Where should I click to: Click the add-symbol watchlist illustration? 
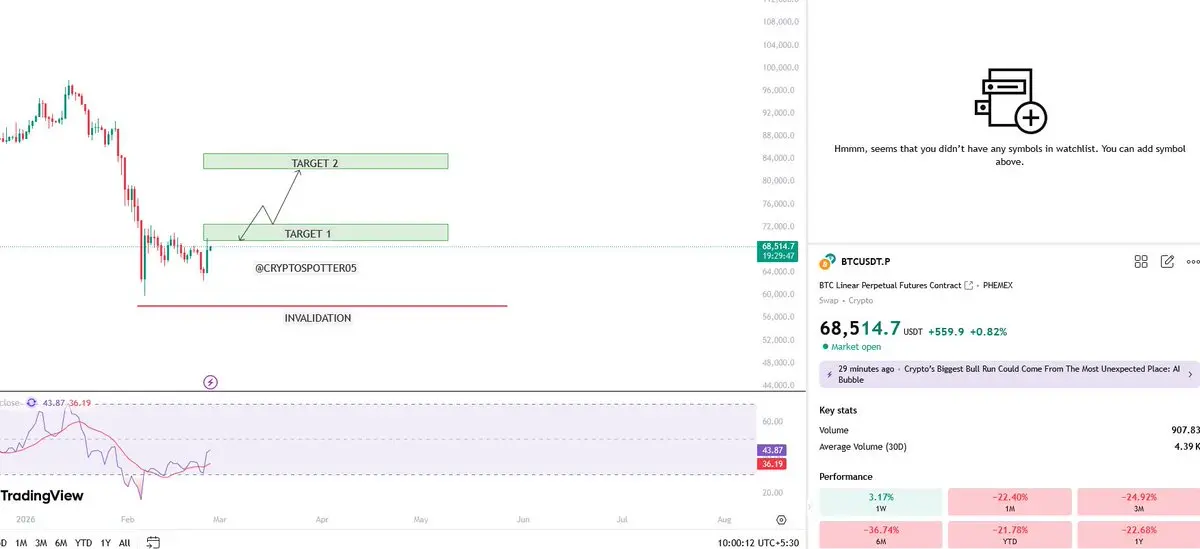(x=1009, y=101)
